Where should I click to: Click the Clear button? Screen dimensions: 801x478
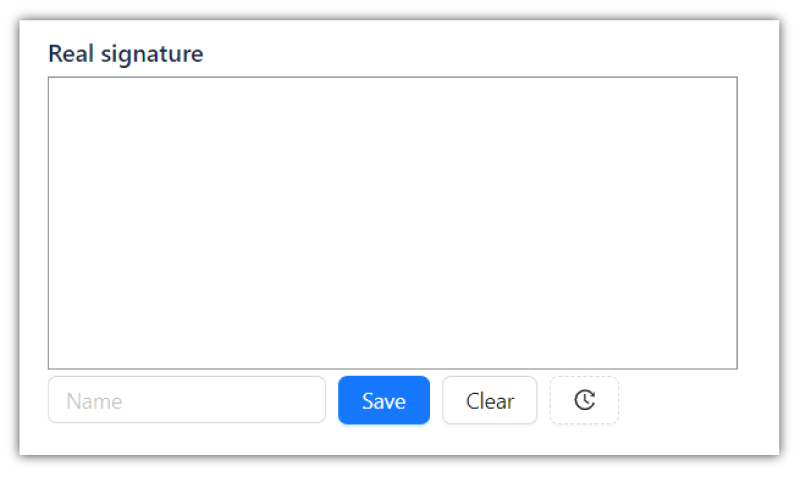489,400
